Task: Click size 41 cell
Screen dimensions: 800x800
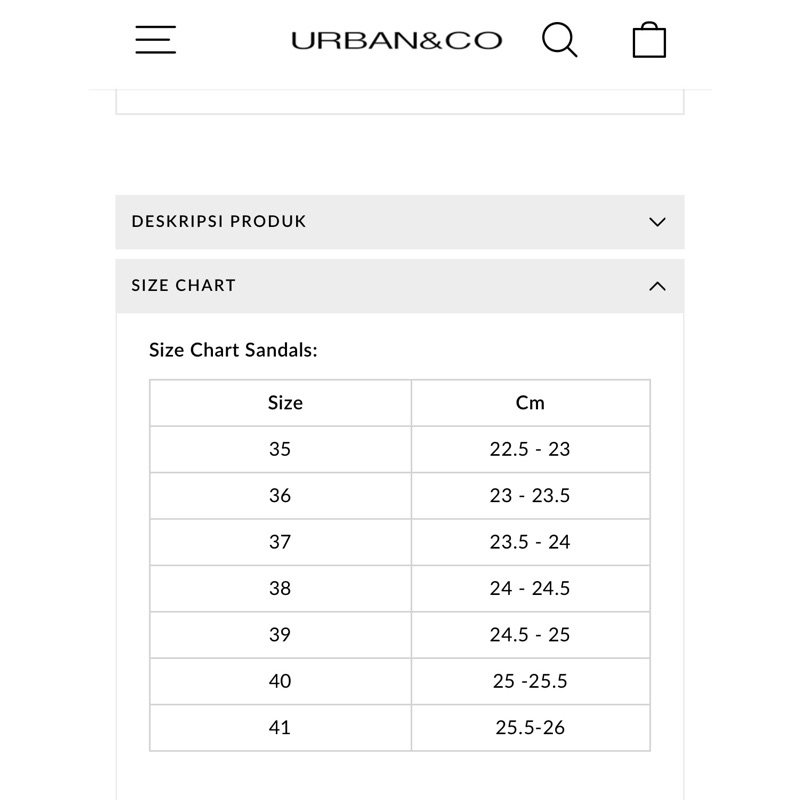Action: (x=280, y=727)
